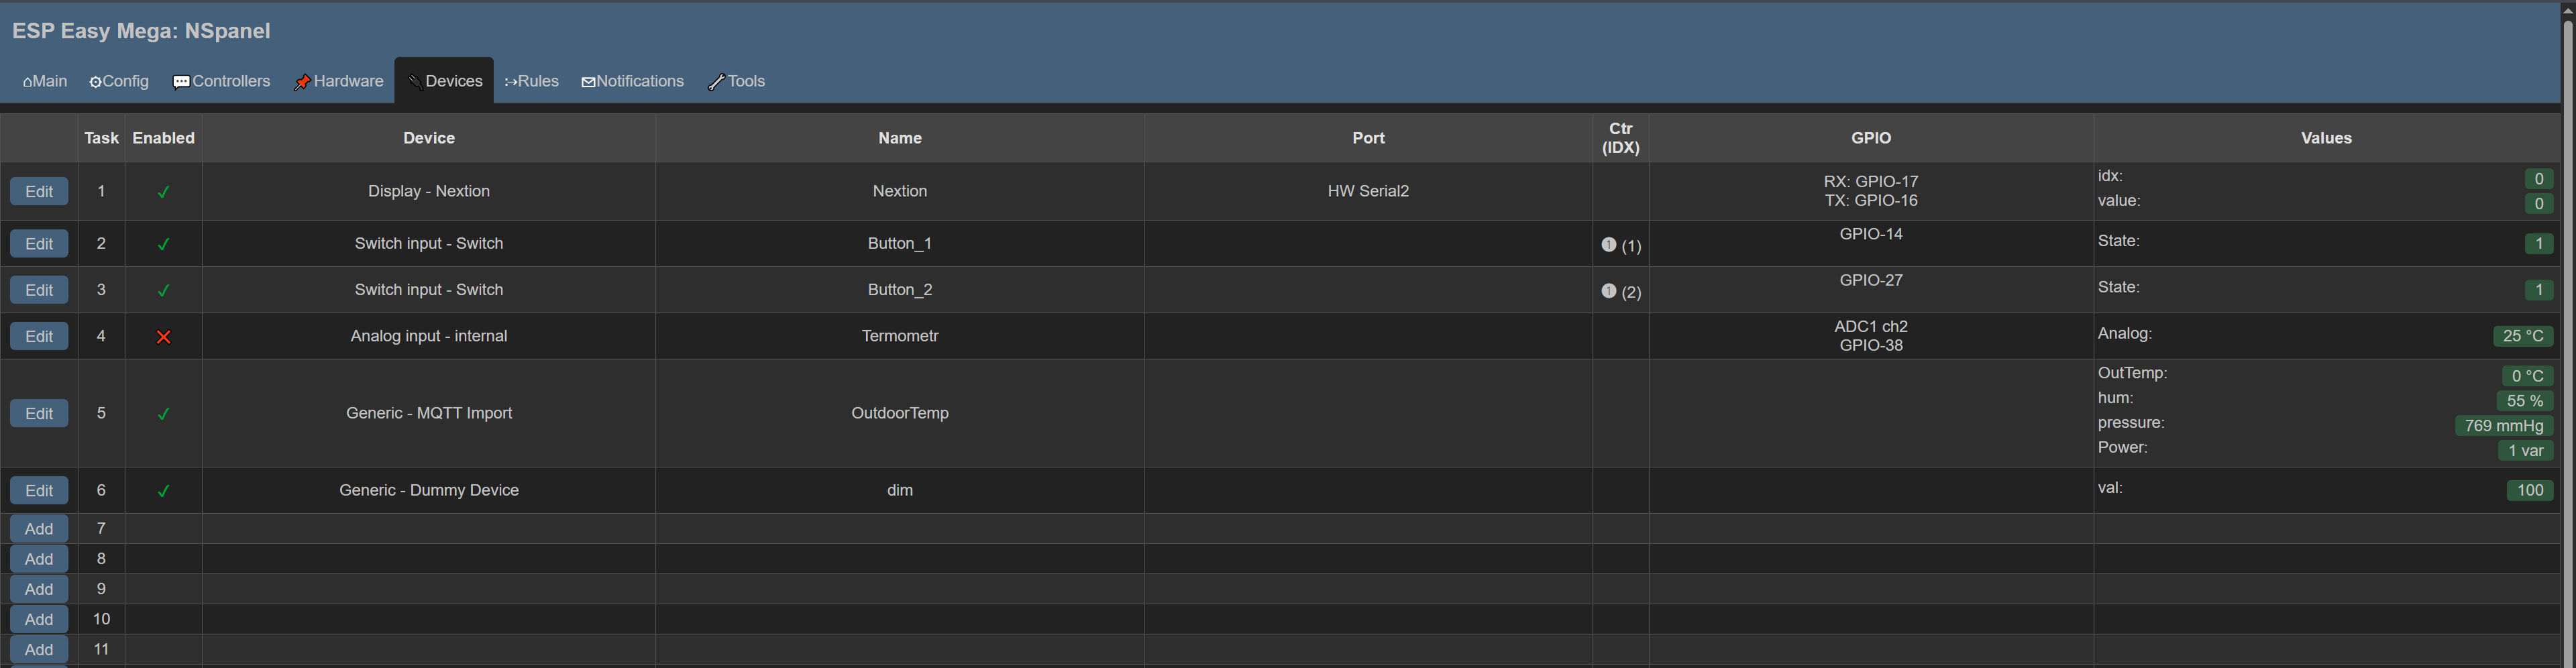
Task: Open the Config tab with gear icon
Action: (119, 81)
